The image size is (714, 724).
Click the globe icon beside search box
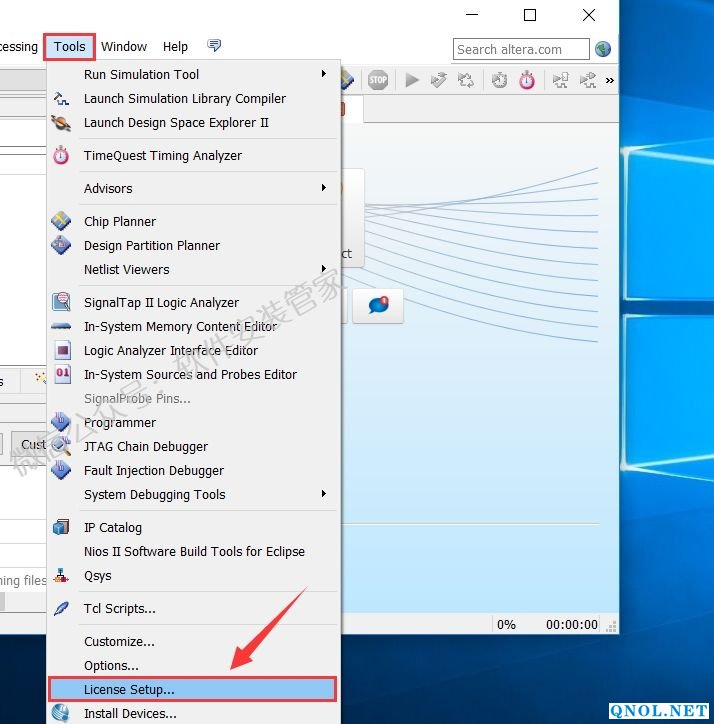tap(603, 49)
